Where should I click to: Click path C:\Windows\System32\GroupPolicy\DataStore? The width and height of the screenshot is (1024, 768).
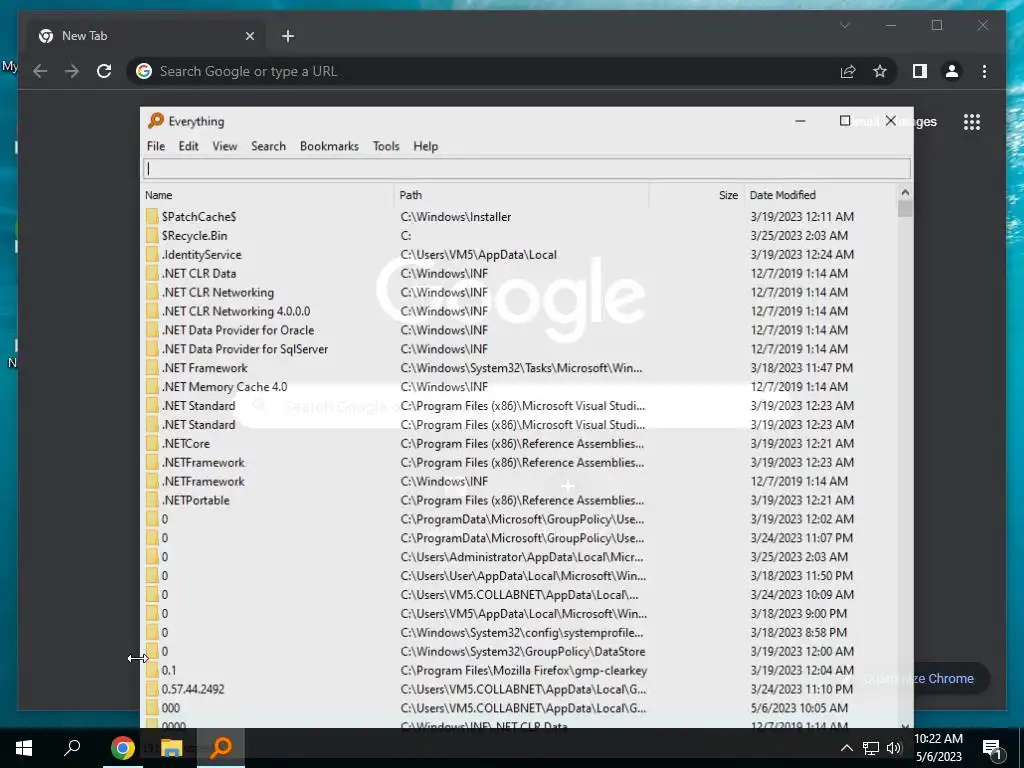click(523, 651)
